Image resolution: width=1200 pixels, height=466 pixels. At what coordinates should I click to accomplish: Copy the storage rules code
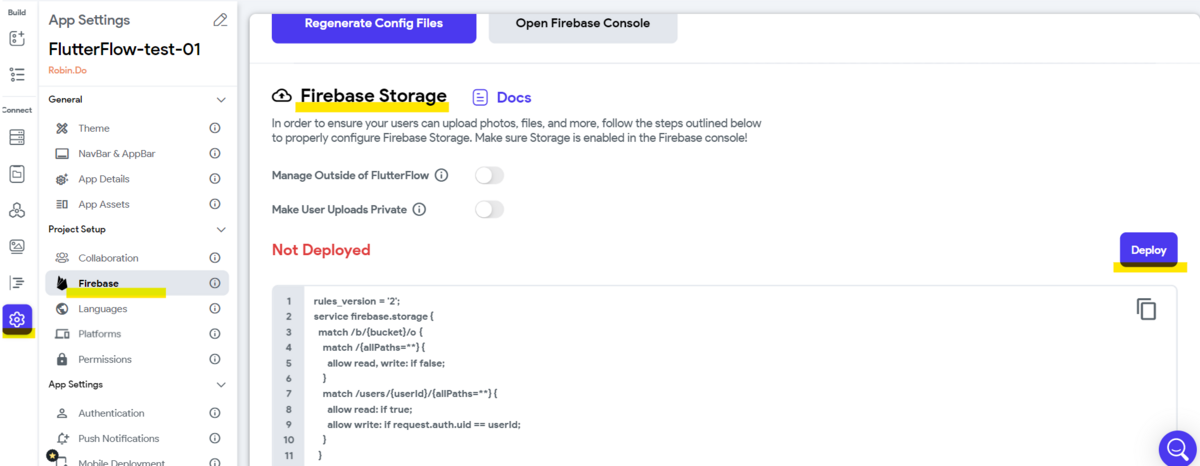[x=1146, y=309]
